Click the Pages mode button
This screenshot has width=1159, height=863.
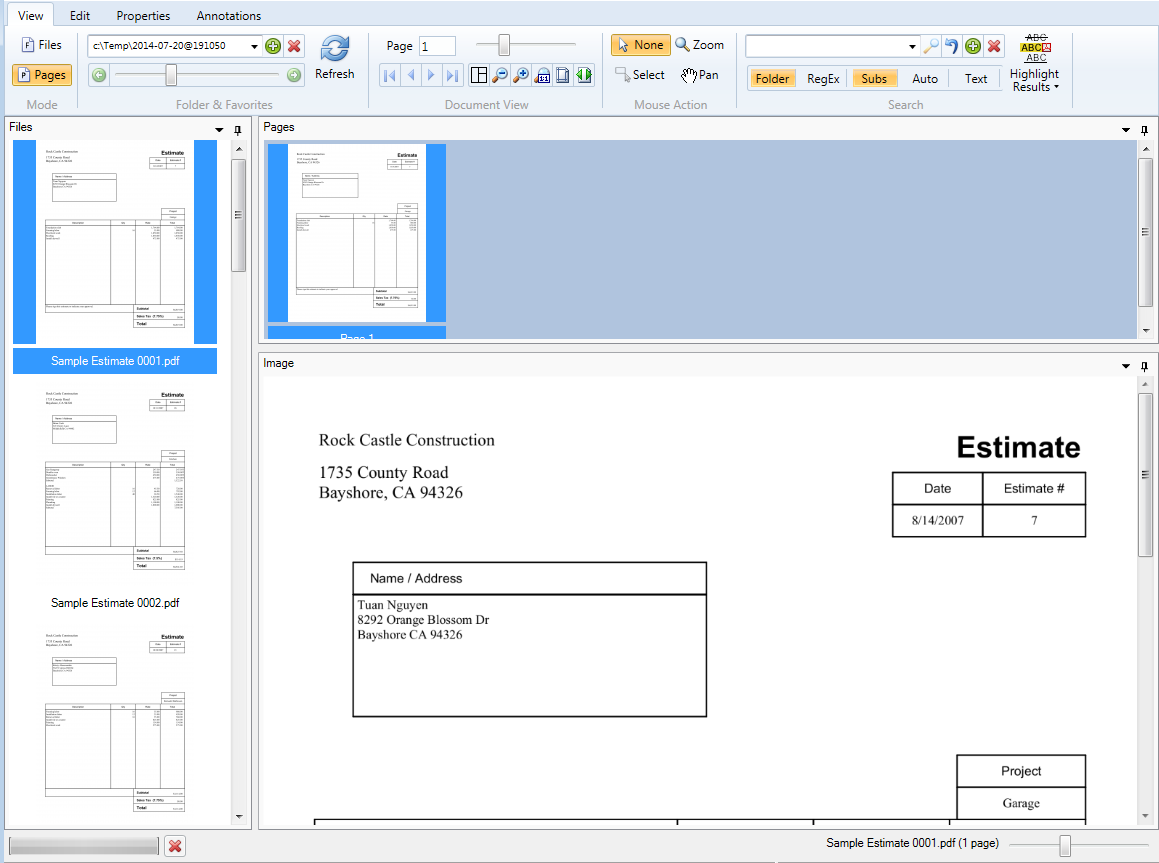(41, 74)
